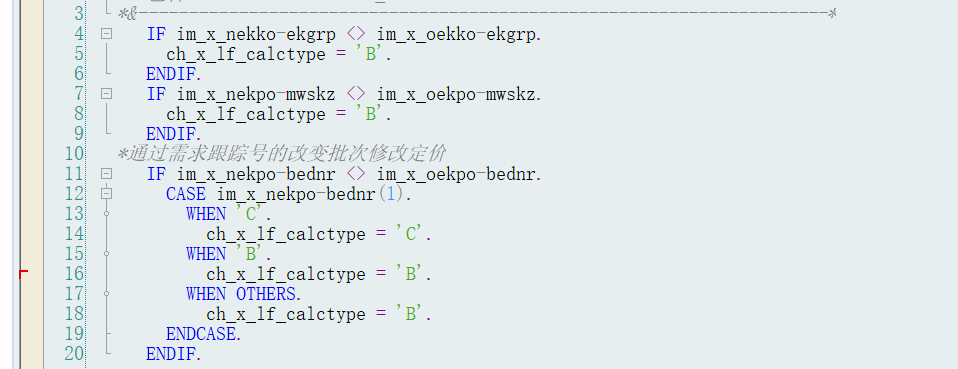Click im_x_oekpo-mwskz on line 7
Image resolution: width=958 pixels, height=369 pixels.
tap(459, 95)
